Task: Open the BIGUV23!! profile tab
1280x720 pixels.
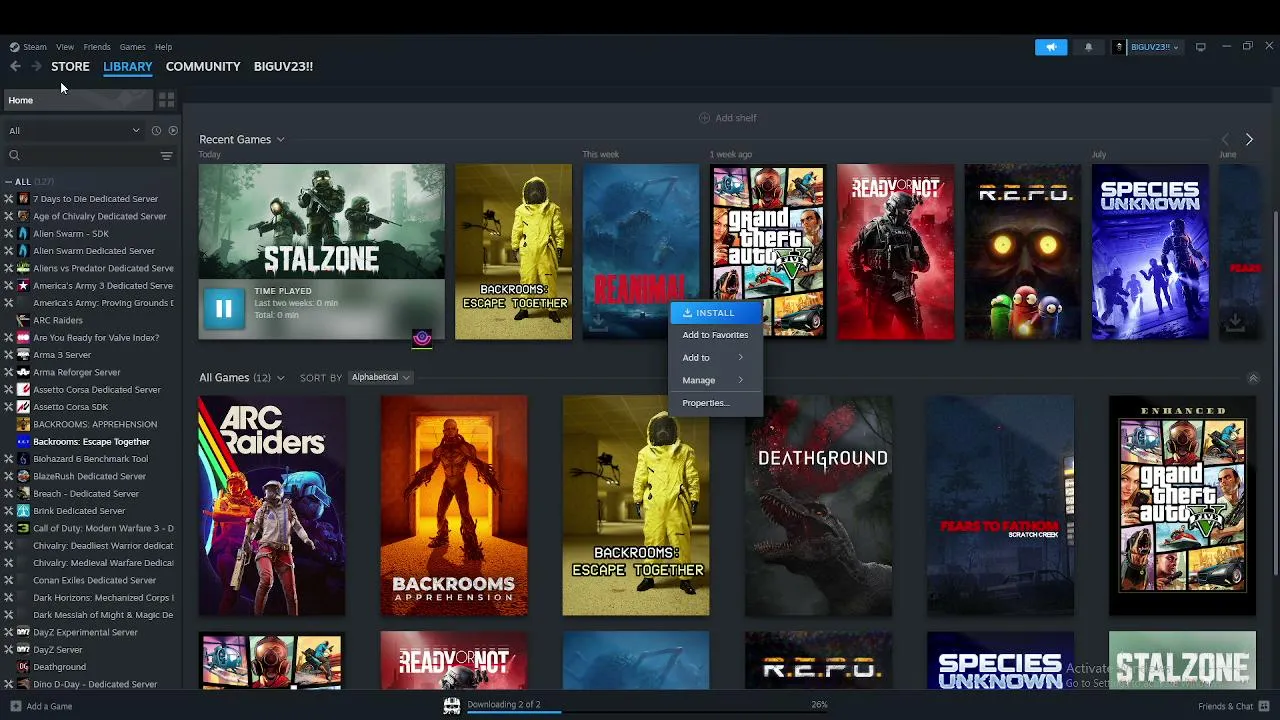Action: pyautogui.click(x=283, y=66)
